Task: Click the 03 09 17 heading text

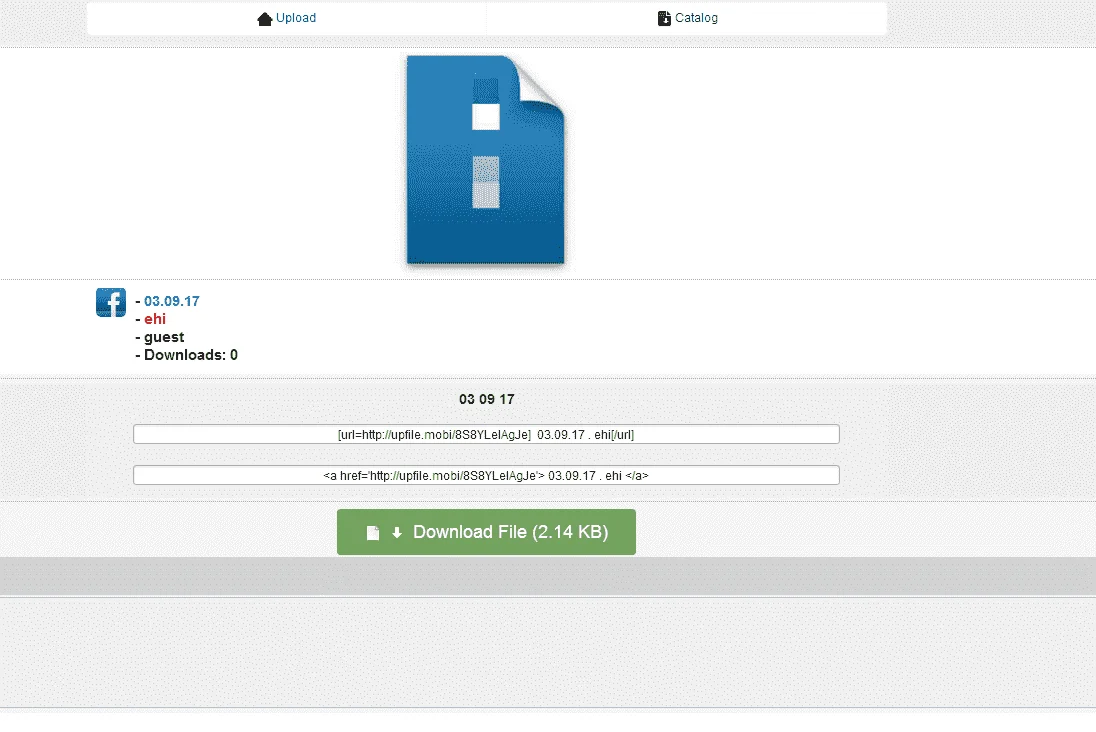Action: click(486, 399)
